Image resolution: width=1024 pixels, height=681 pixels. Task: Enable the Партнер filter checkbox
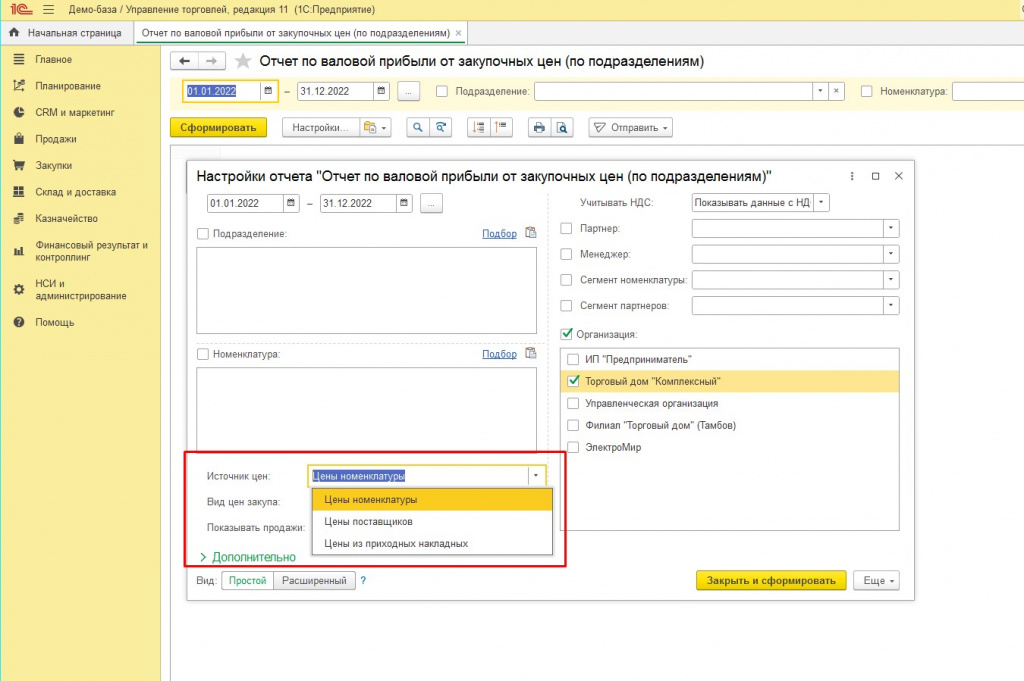(x=566, y=229)
